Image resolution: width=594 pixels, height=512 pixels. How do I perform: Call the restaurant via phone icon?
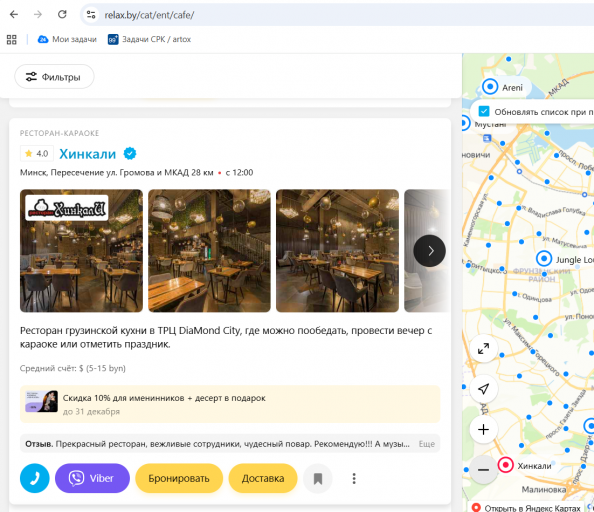(34, 478)
